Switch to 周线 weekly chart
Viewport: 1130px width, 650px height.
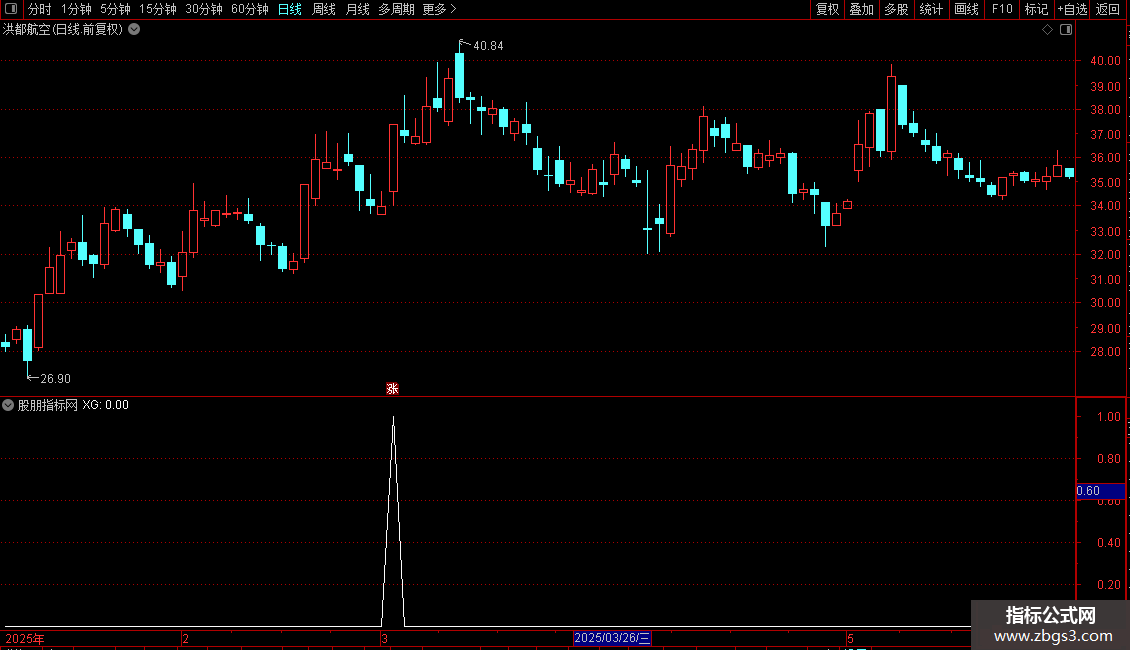(324, 9)
